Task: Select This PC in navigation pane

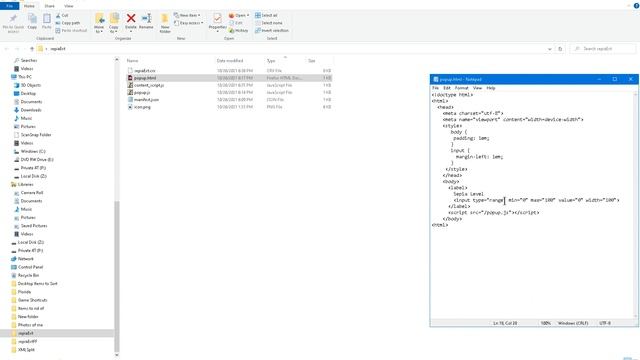Action: [x=24, y=77]
